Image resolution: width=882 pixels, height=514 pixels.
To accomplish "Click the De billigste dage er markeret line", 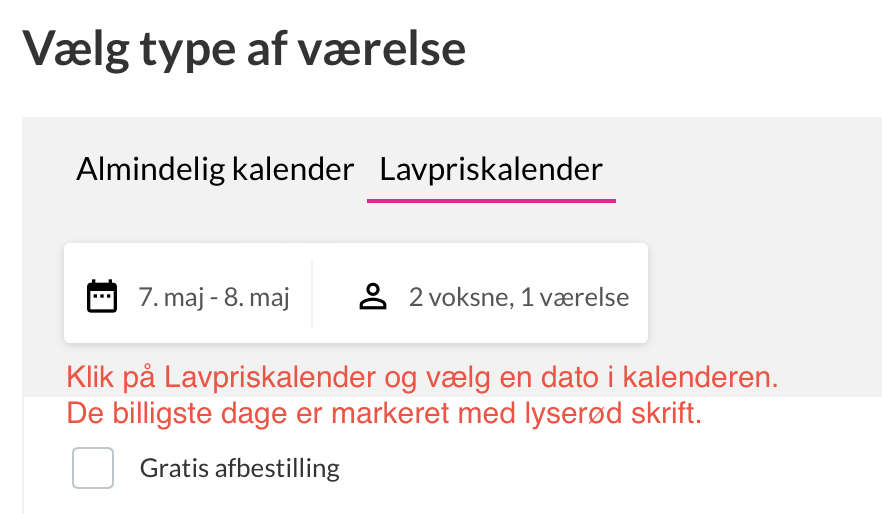I will point(384,413).
